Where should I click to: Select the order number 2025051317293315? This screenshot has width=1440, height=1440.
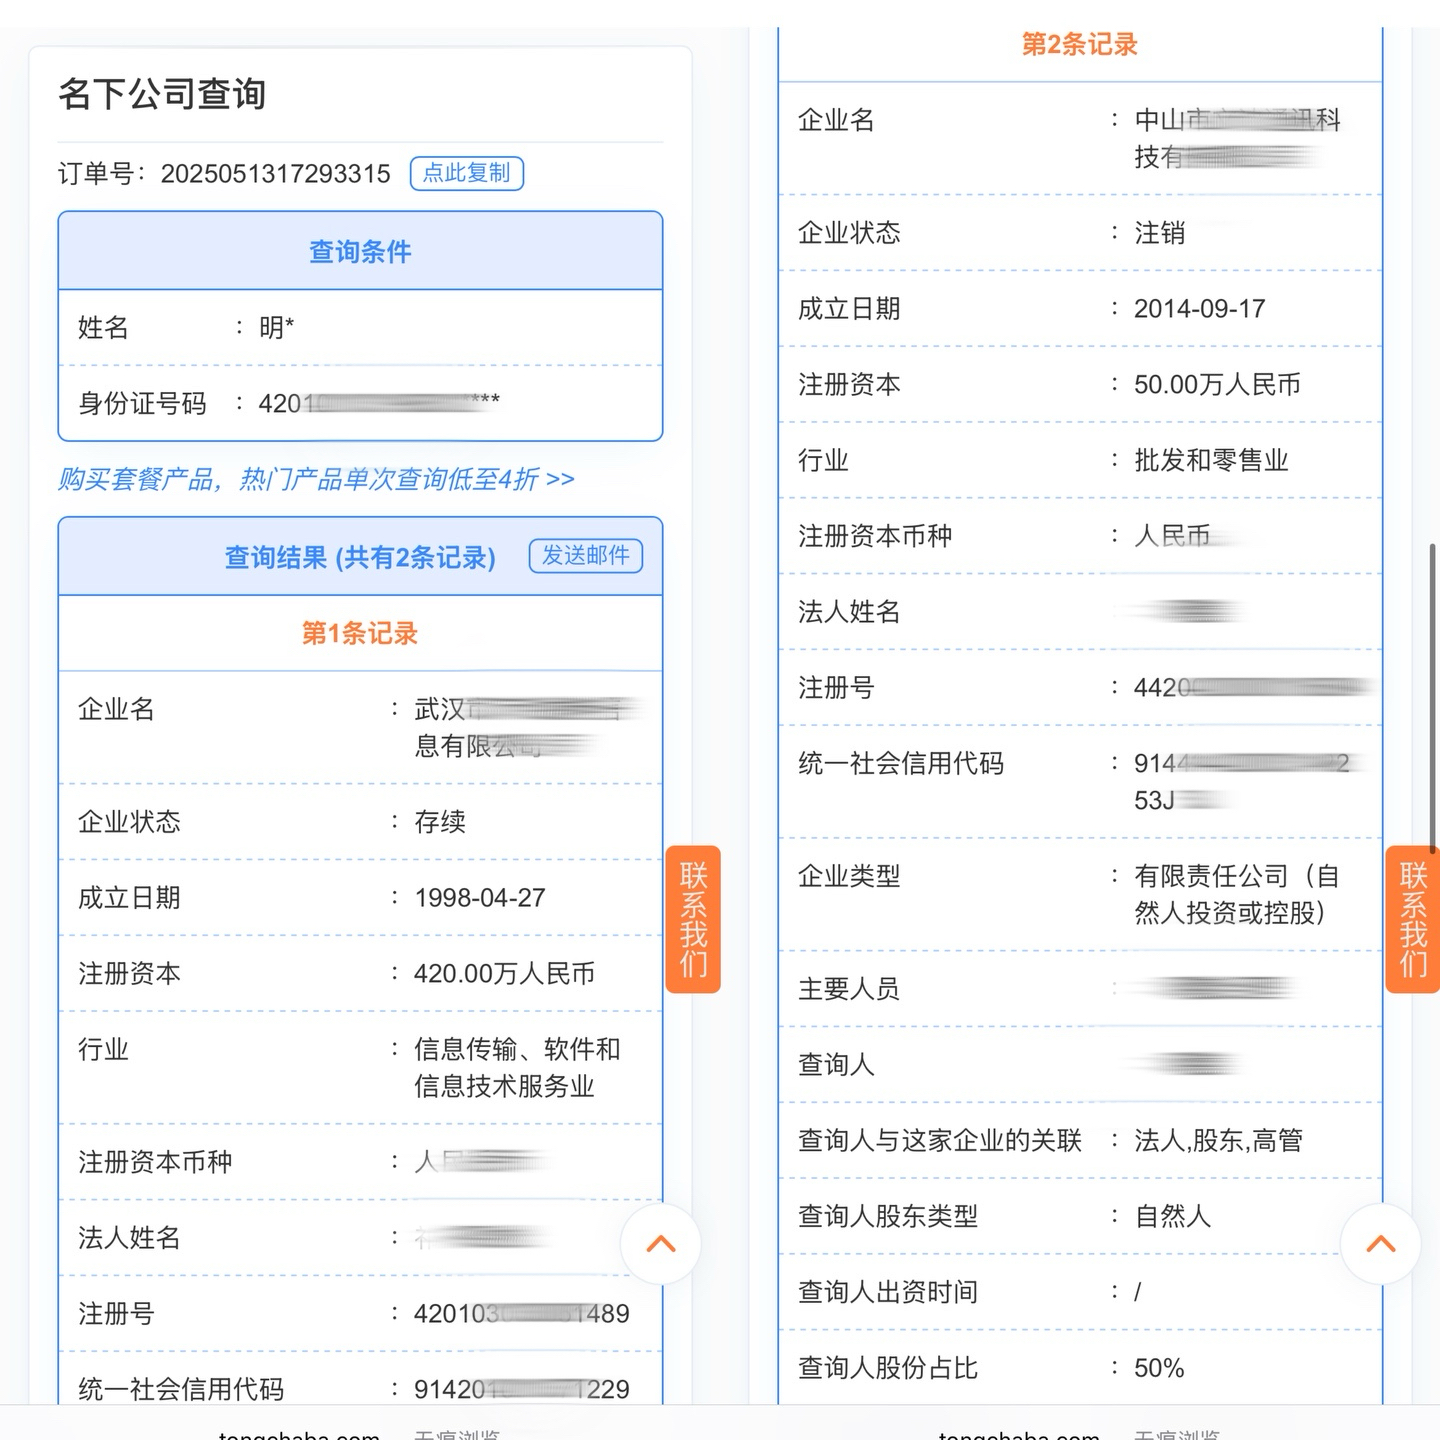pos(276,174)
